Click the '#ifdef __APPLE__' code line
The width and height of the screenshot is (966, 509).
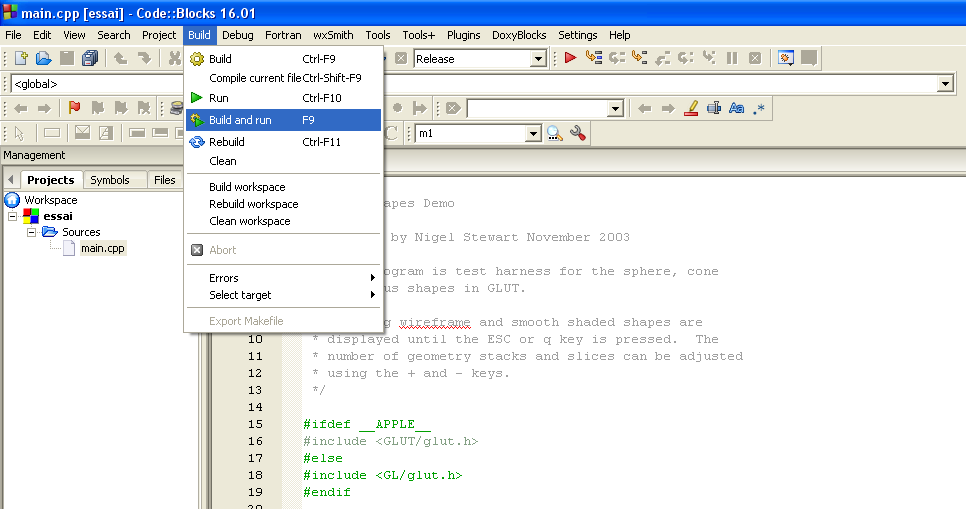(367, 424)
